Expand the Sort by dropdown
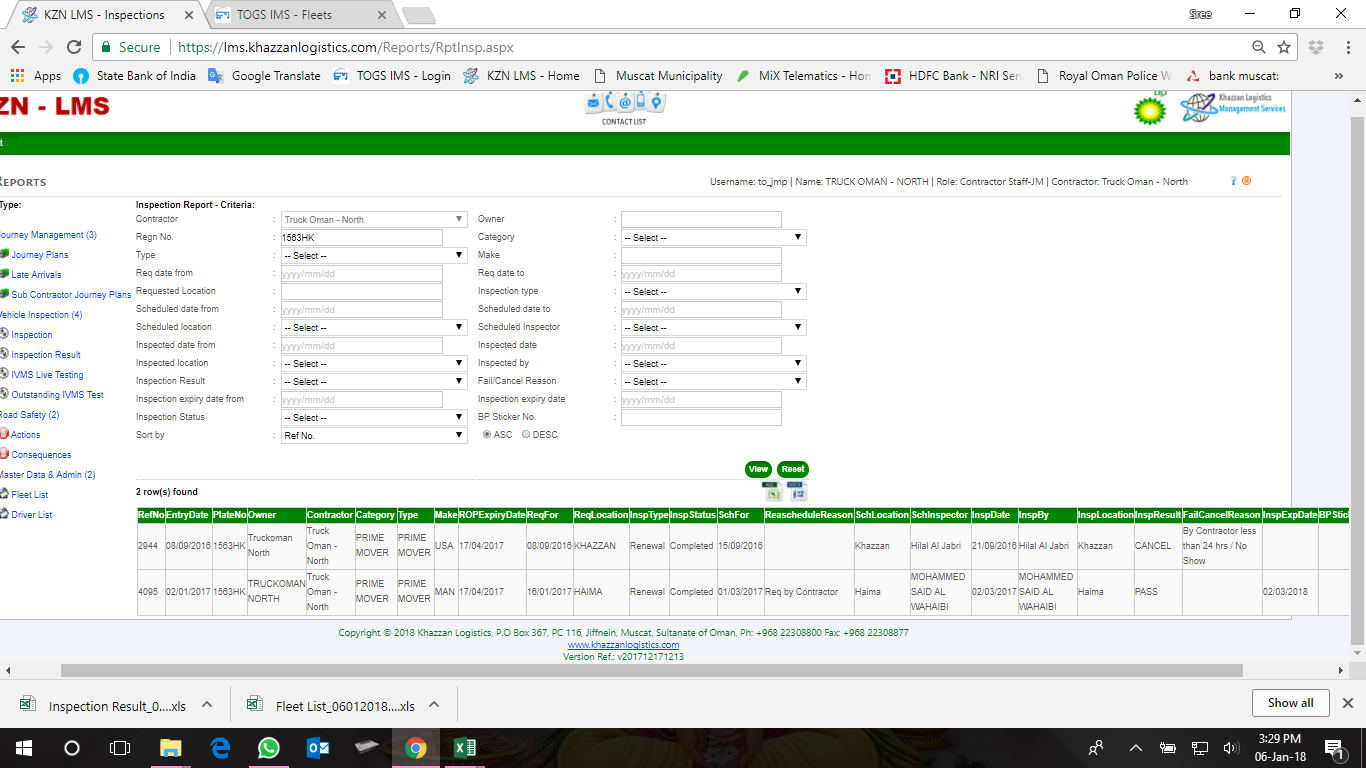This screenshot has width=1366, height=768. tap(374, 436)
